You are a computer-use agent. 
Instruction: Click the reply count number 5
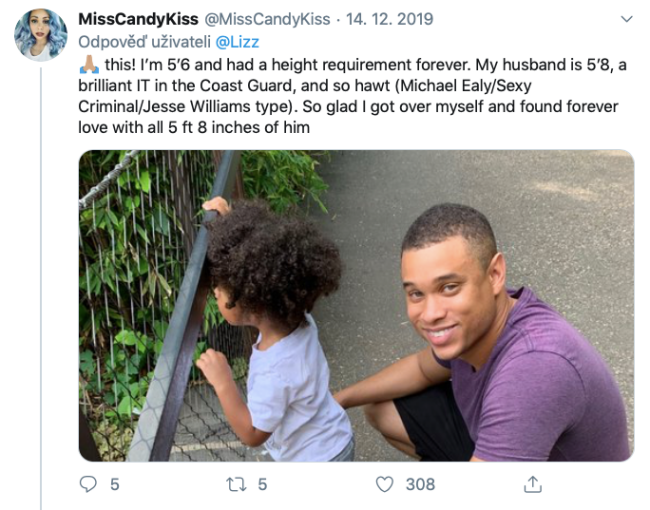point(115,484)
